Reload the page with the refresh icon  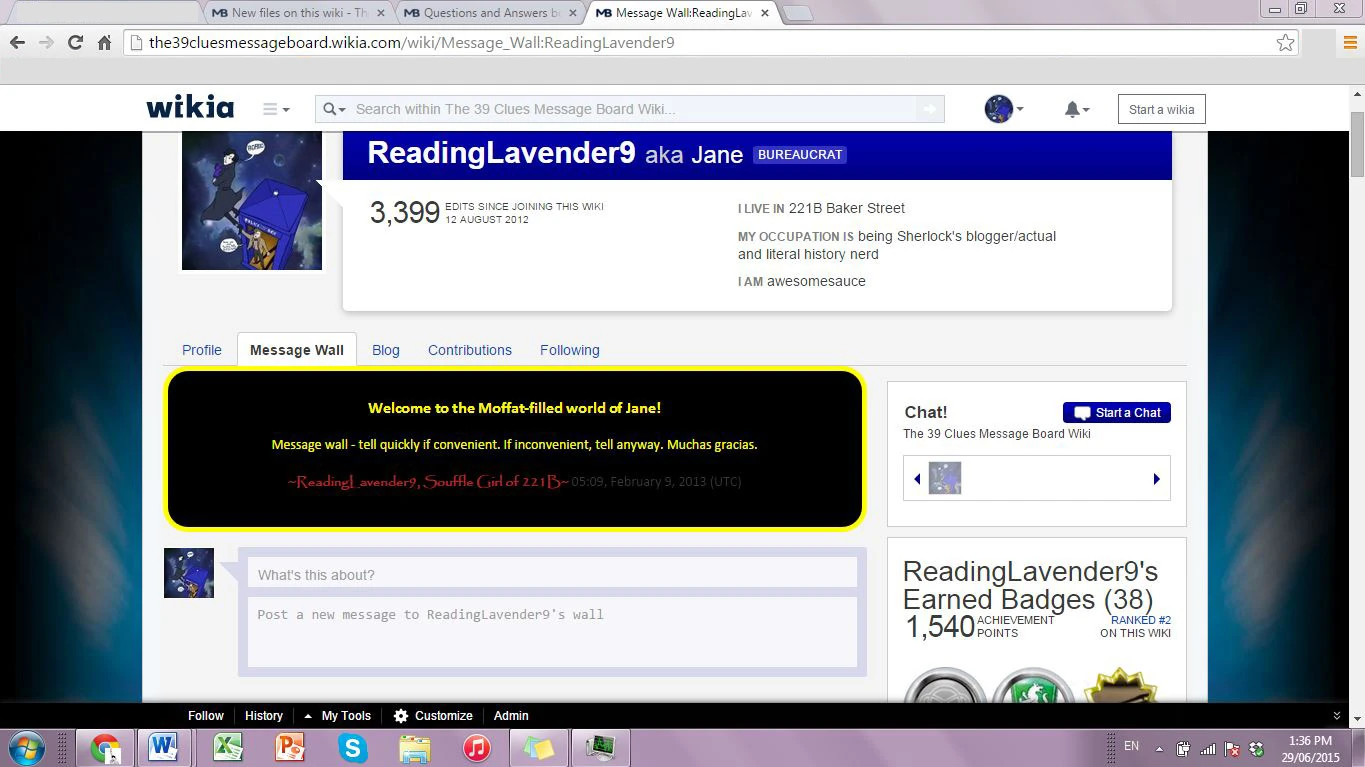75,43
